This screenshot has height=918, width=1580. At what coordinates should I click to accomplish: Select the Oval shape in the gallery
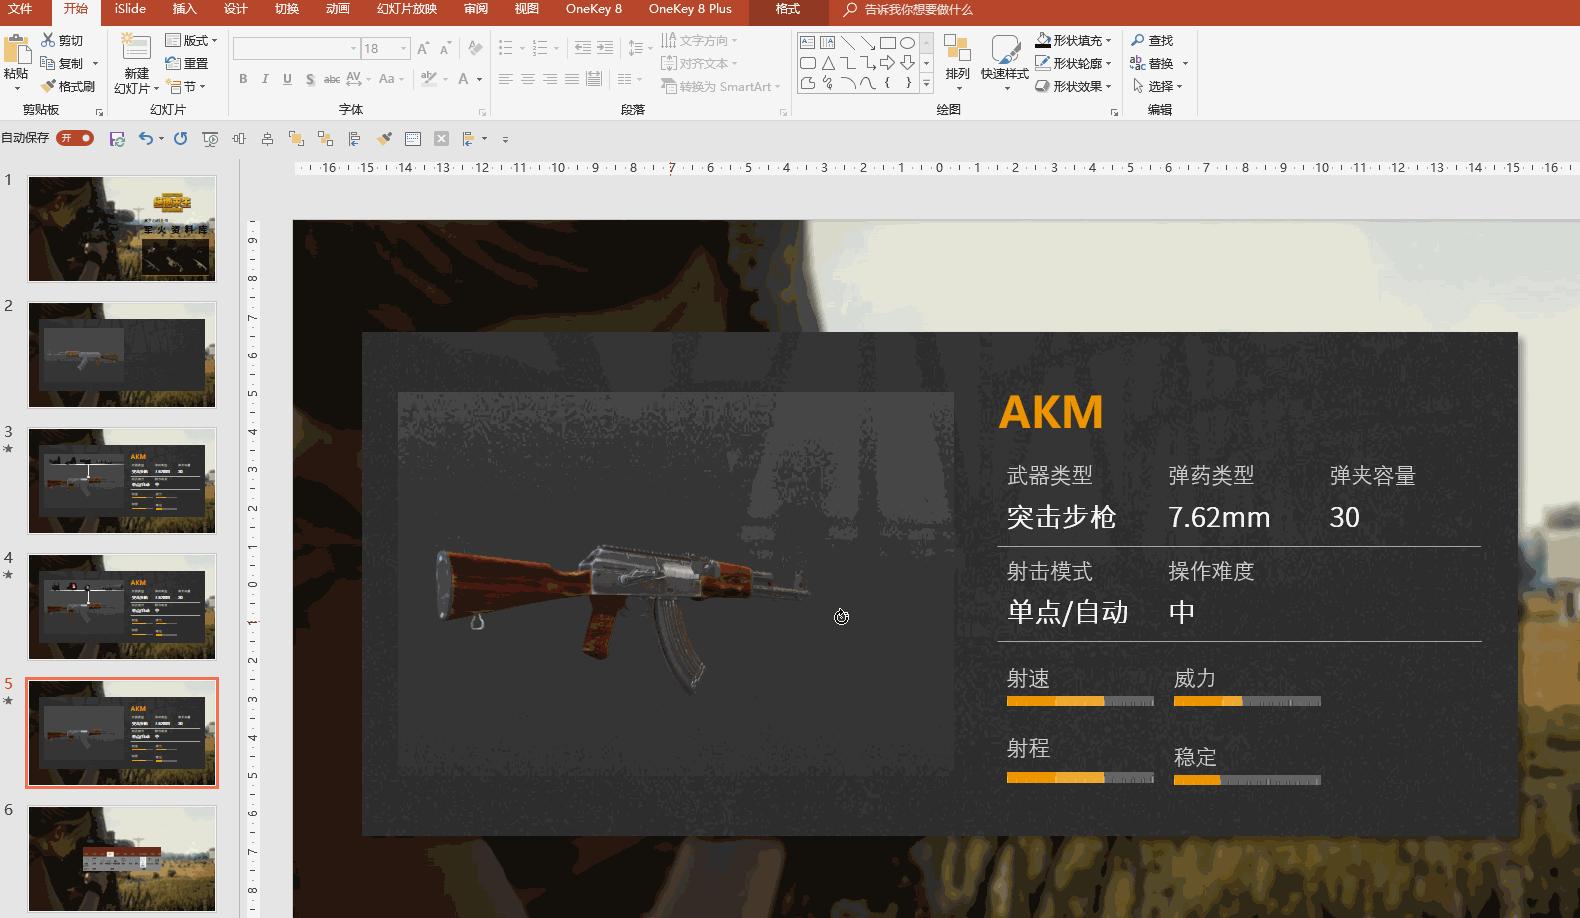pos(907,43)
